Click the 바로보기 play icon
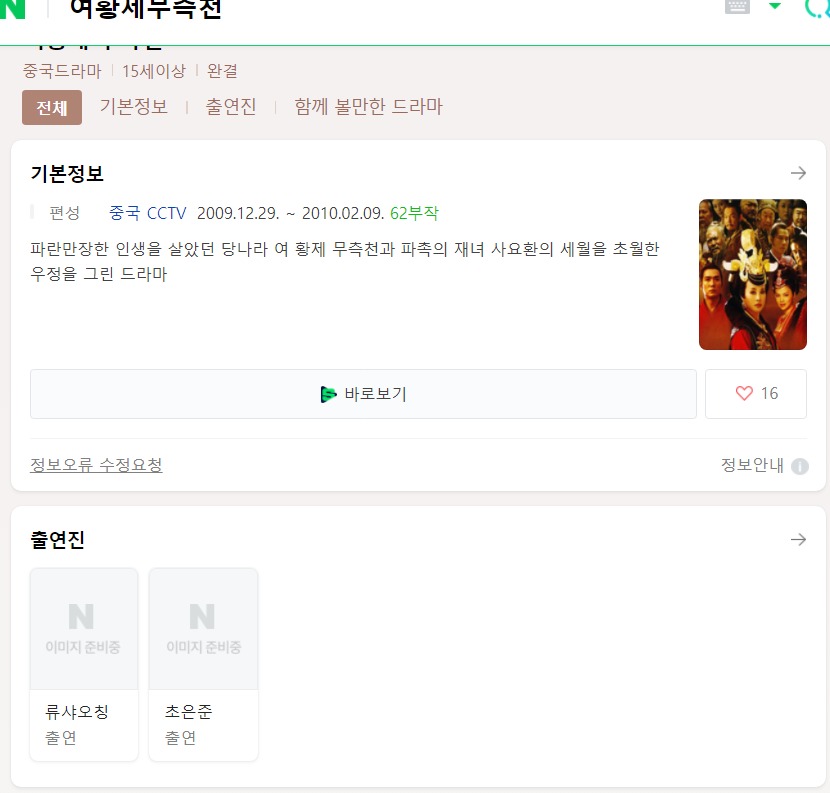The image size is (830, 793). (328, 394)
